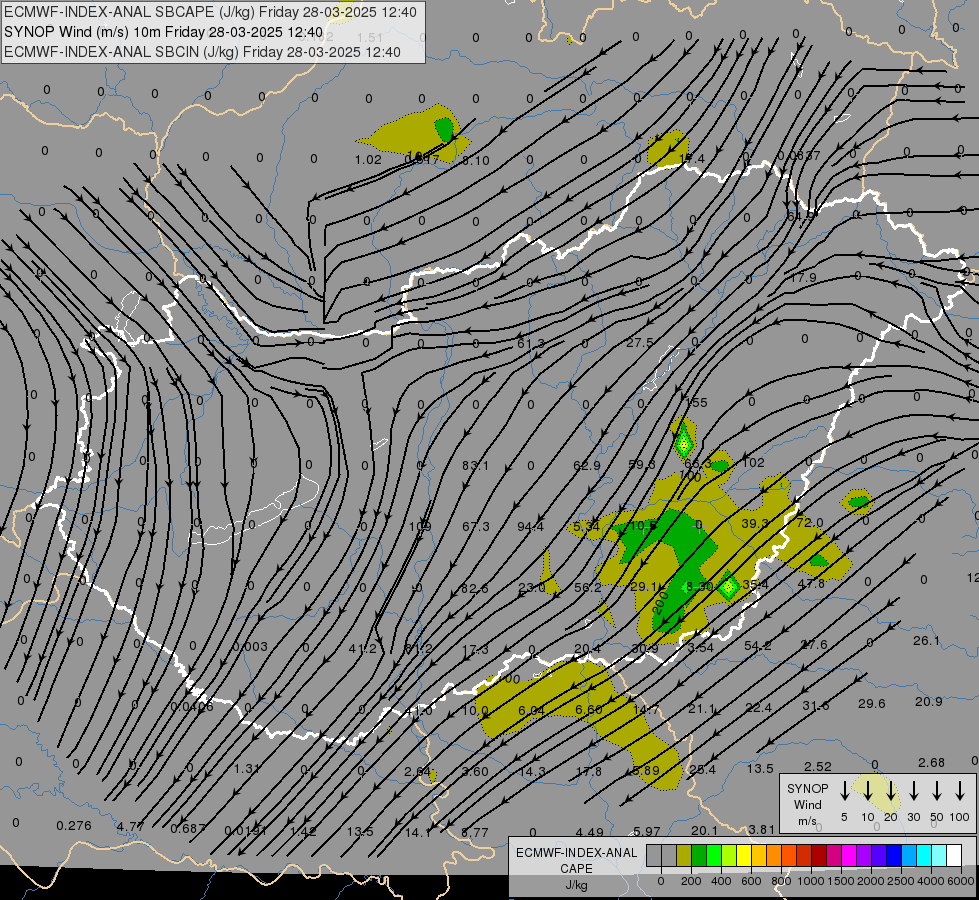
Task: Click the map value 1.02
Action: [368, 159]
